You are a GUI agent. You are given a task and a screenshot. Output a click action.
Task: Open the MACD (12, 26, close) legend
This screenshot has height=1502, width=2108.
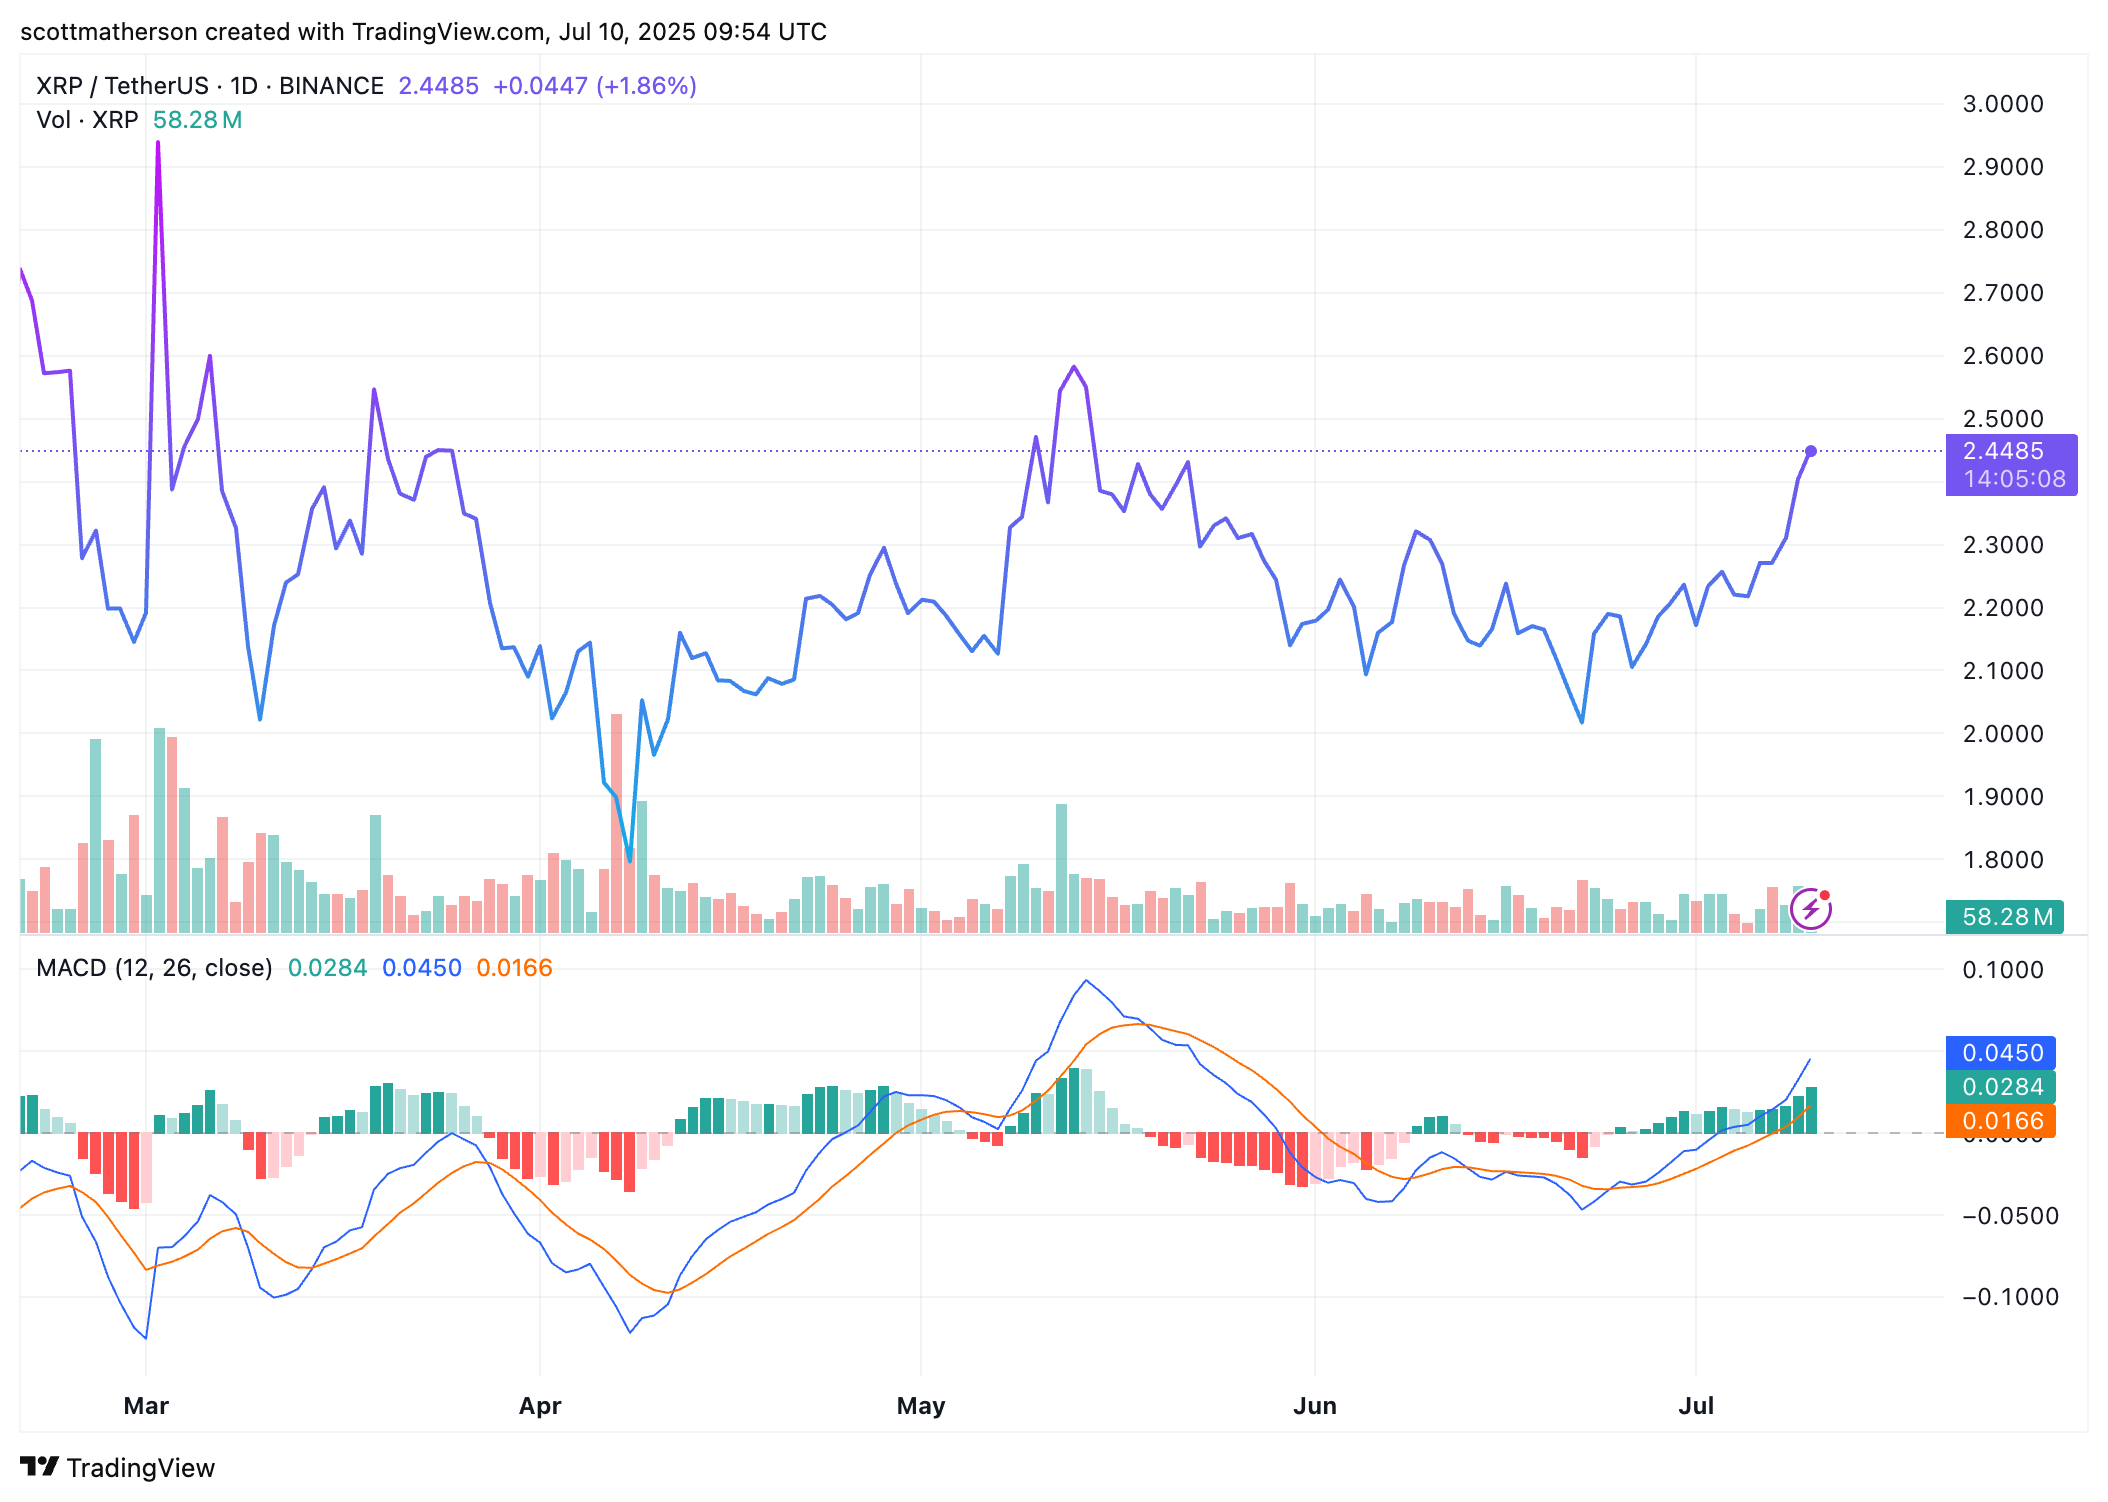[x=154, y=968]
